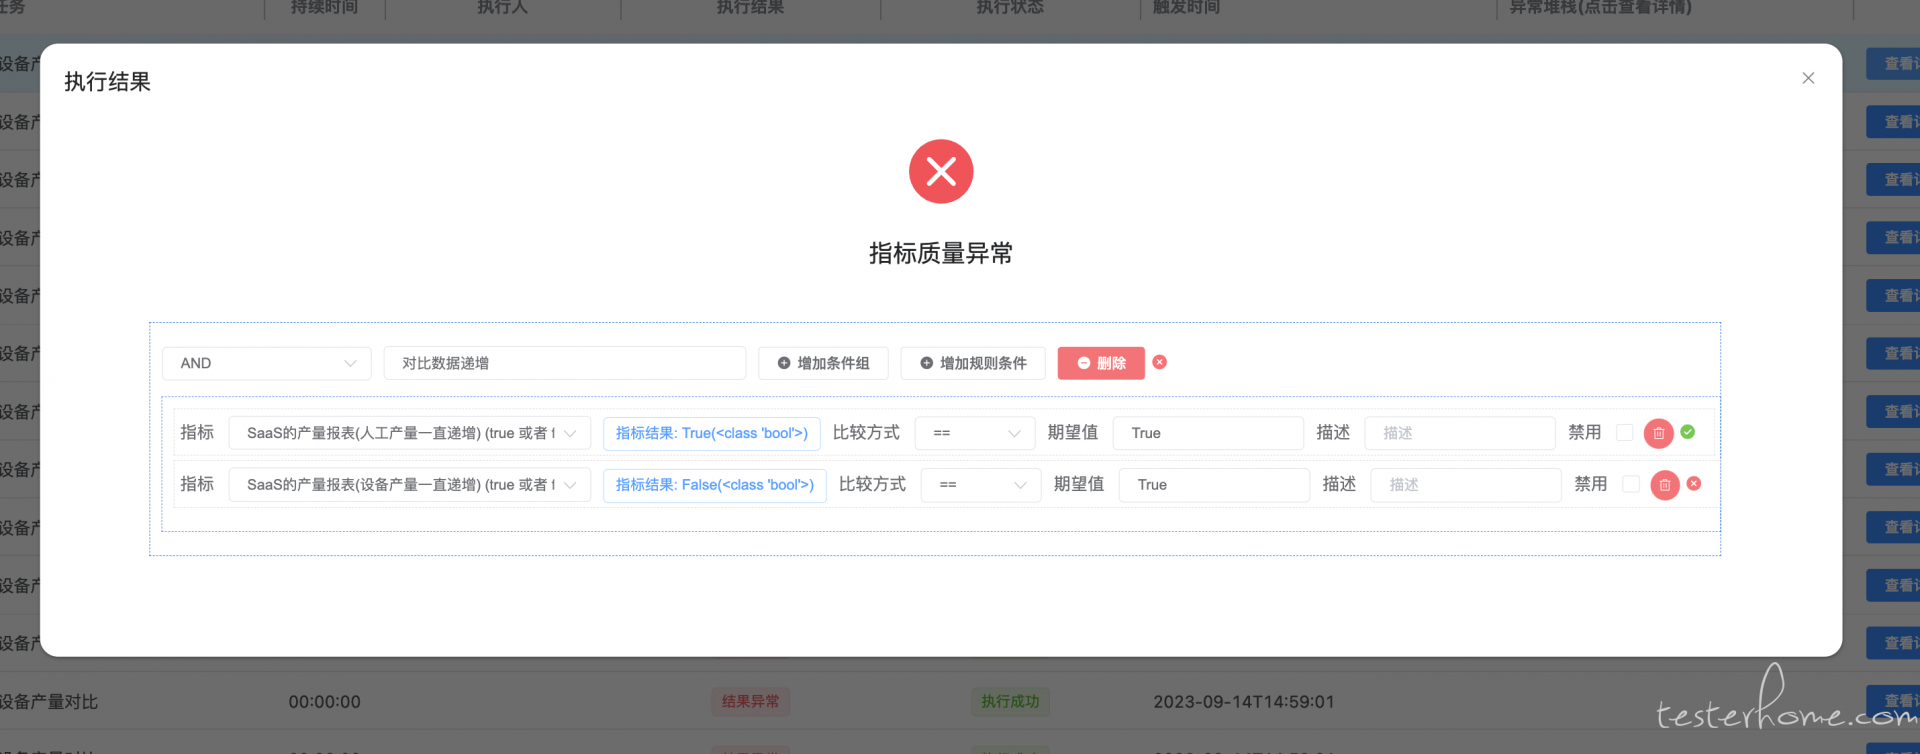1920x754 pixels.
Task: Click green check status icon in 人工产量 row
Action: tap(1688, 432)
